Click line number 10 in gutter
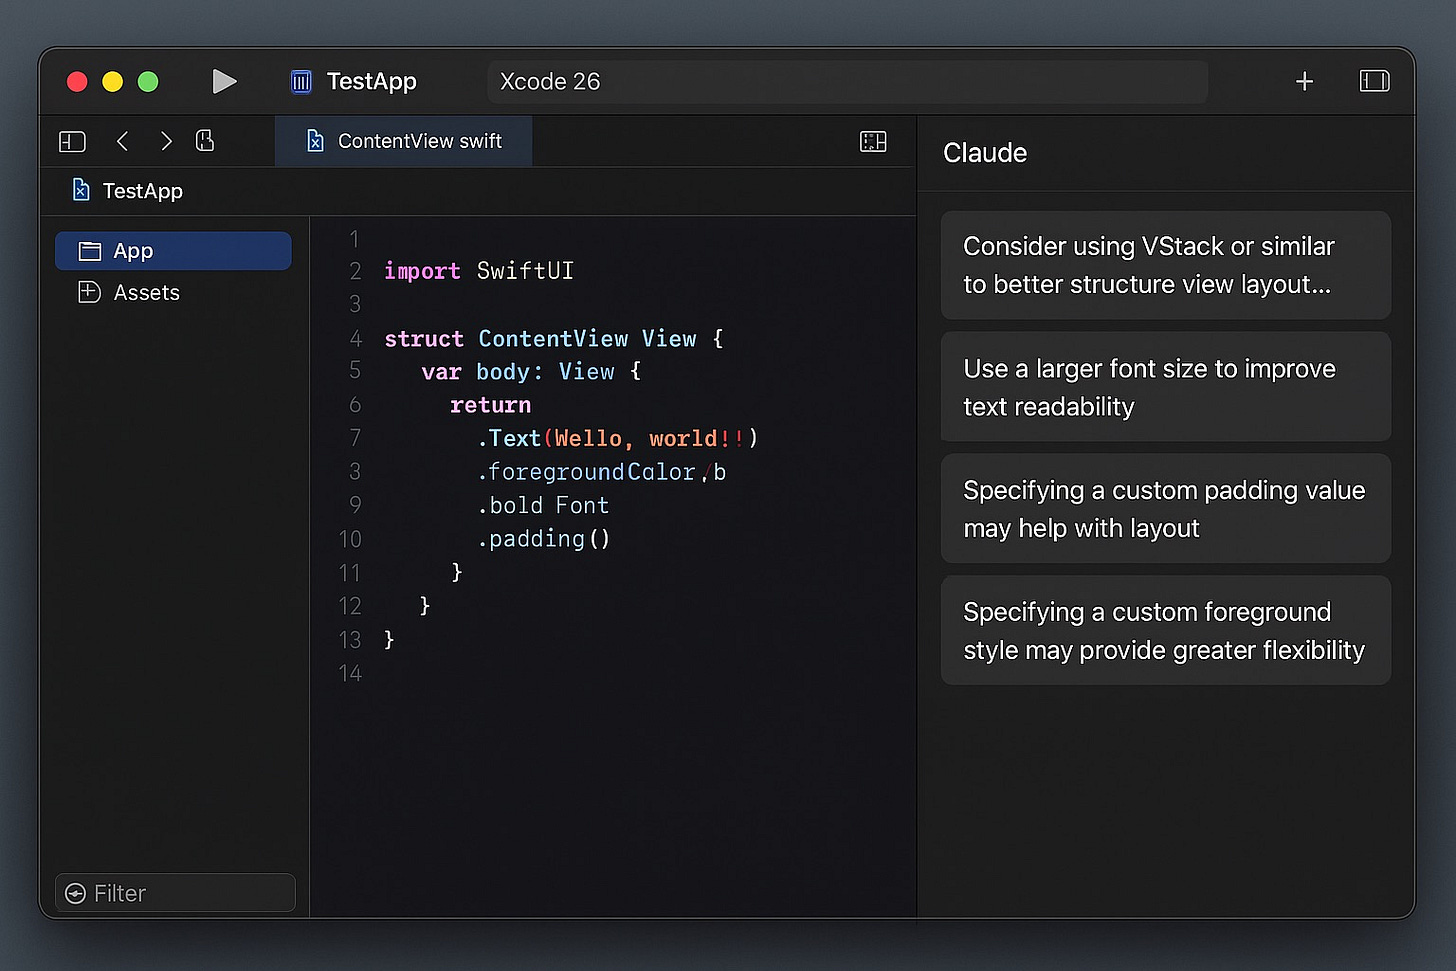 coord(350,539)
